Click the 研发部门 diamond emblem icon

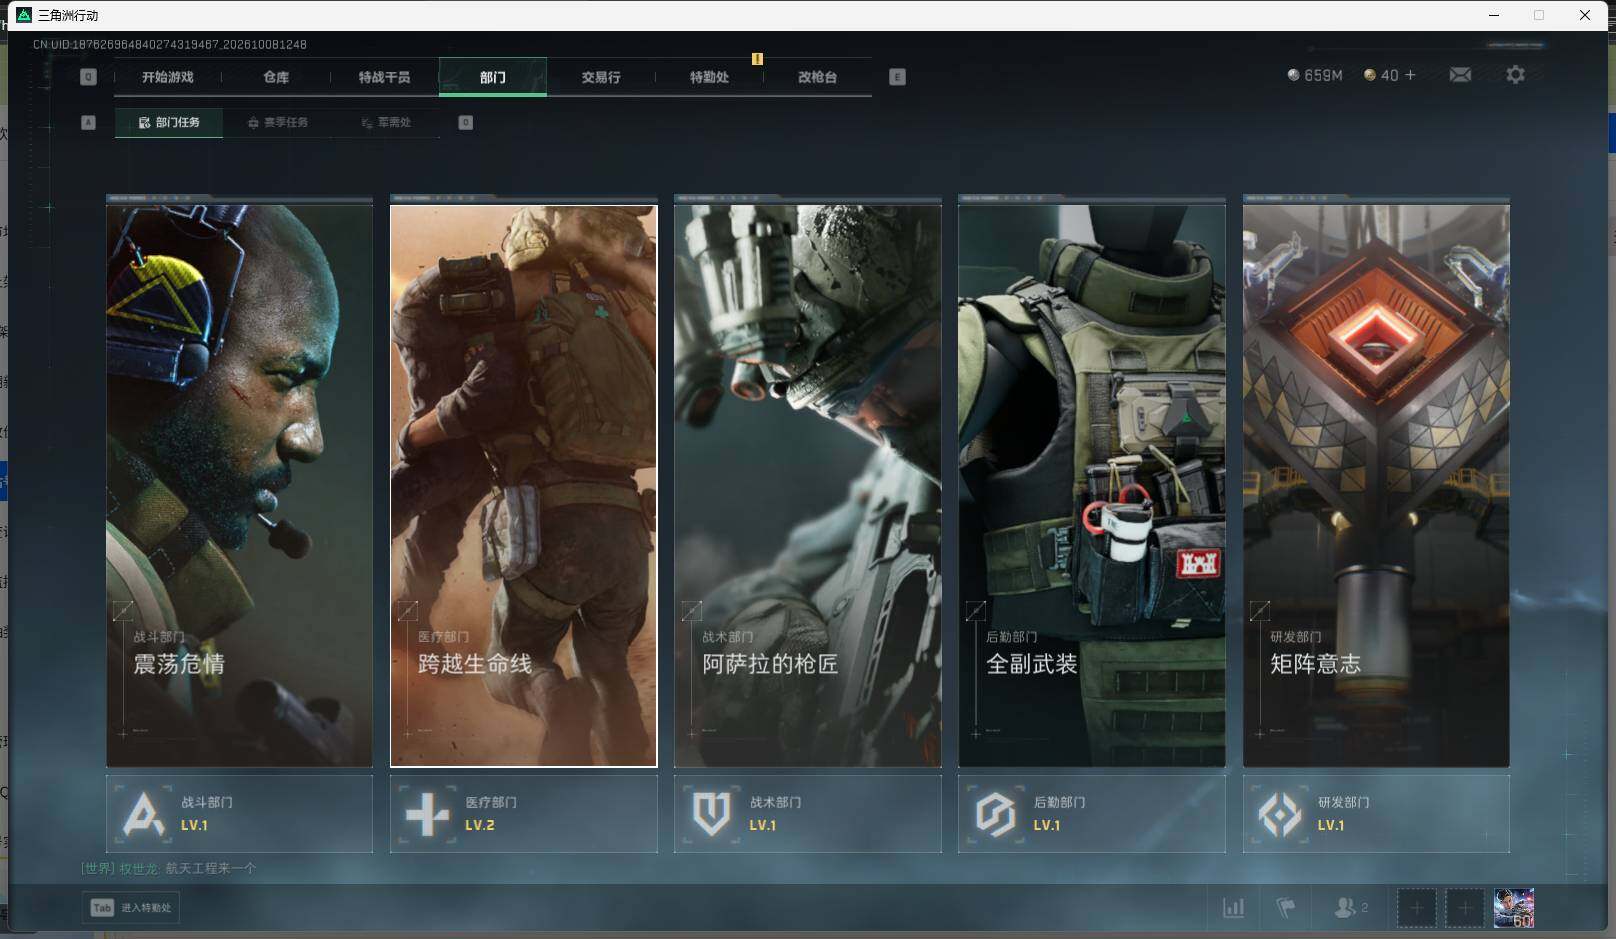[1280, 814]
